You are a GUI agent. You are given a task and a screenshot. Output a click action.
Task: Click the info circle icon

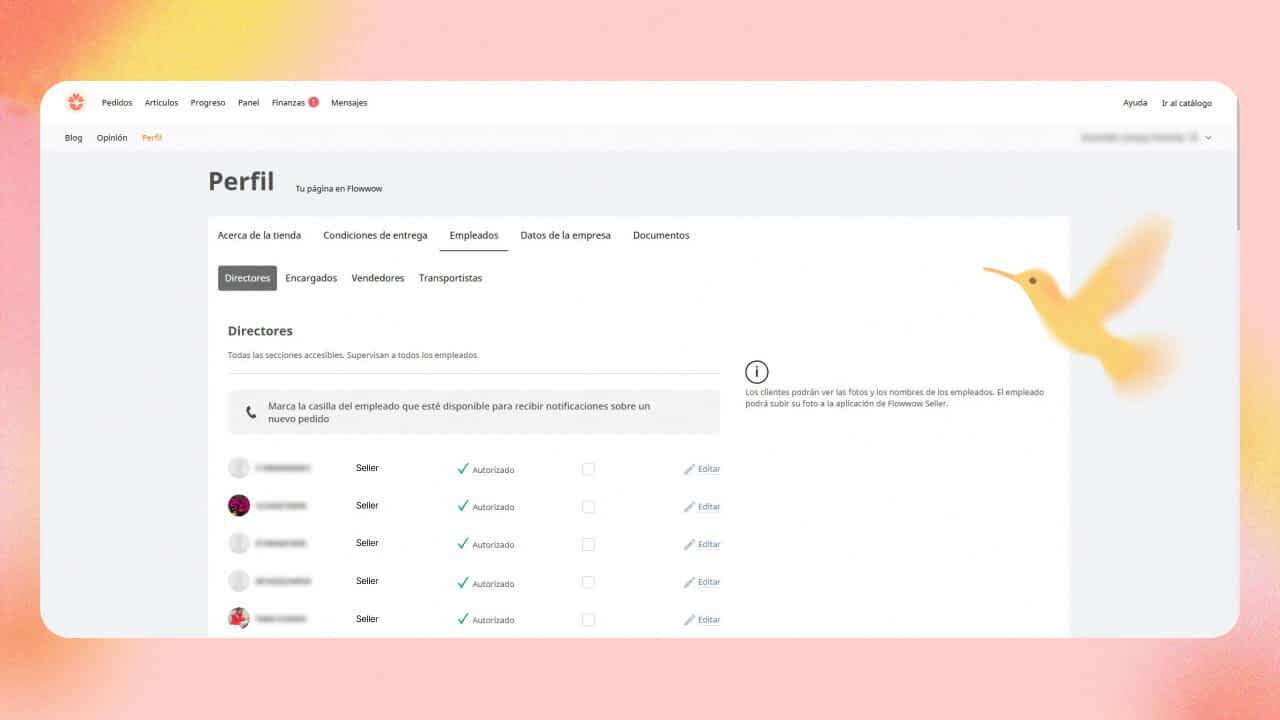coord(757,372)
